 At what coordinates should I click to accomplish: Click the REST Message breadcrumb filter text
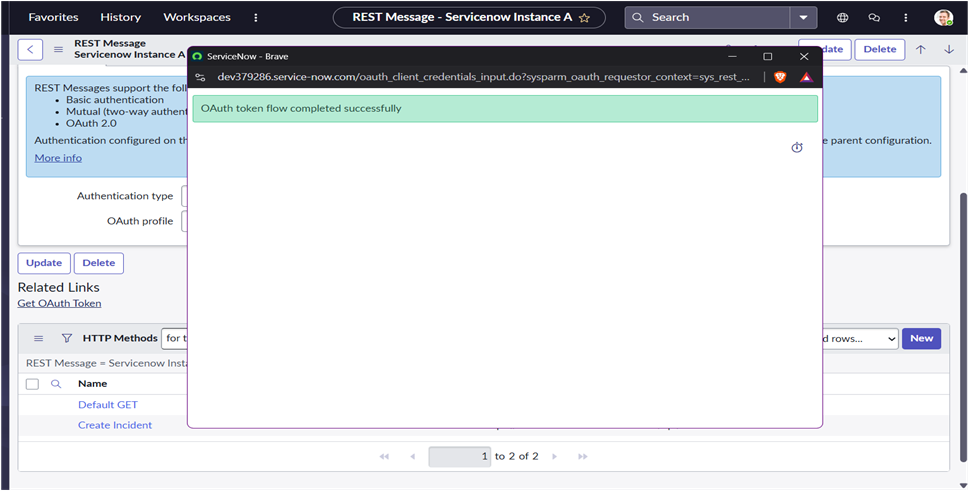tap(105, 363)
